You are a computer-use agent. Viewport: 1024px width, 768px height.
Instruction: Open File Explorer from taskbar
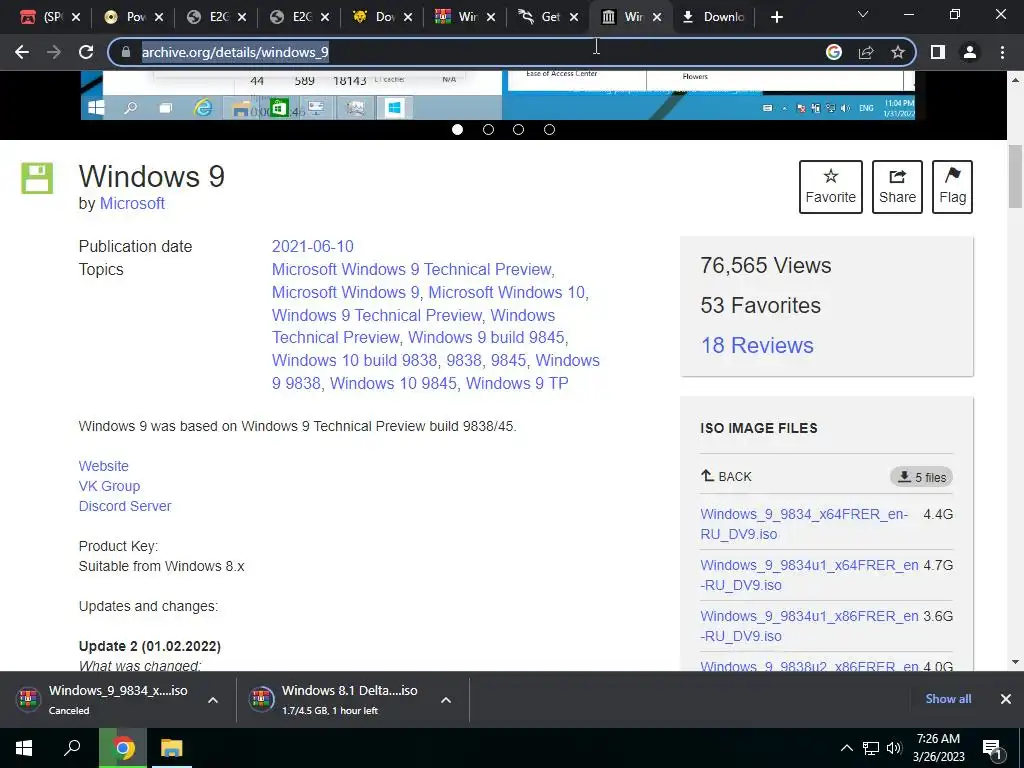pos(171,748)
